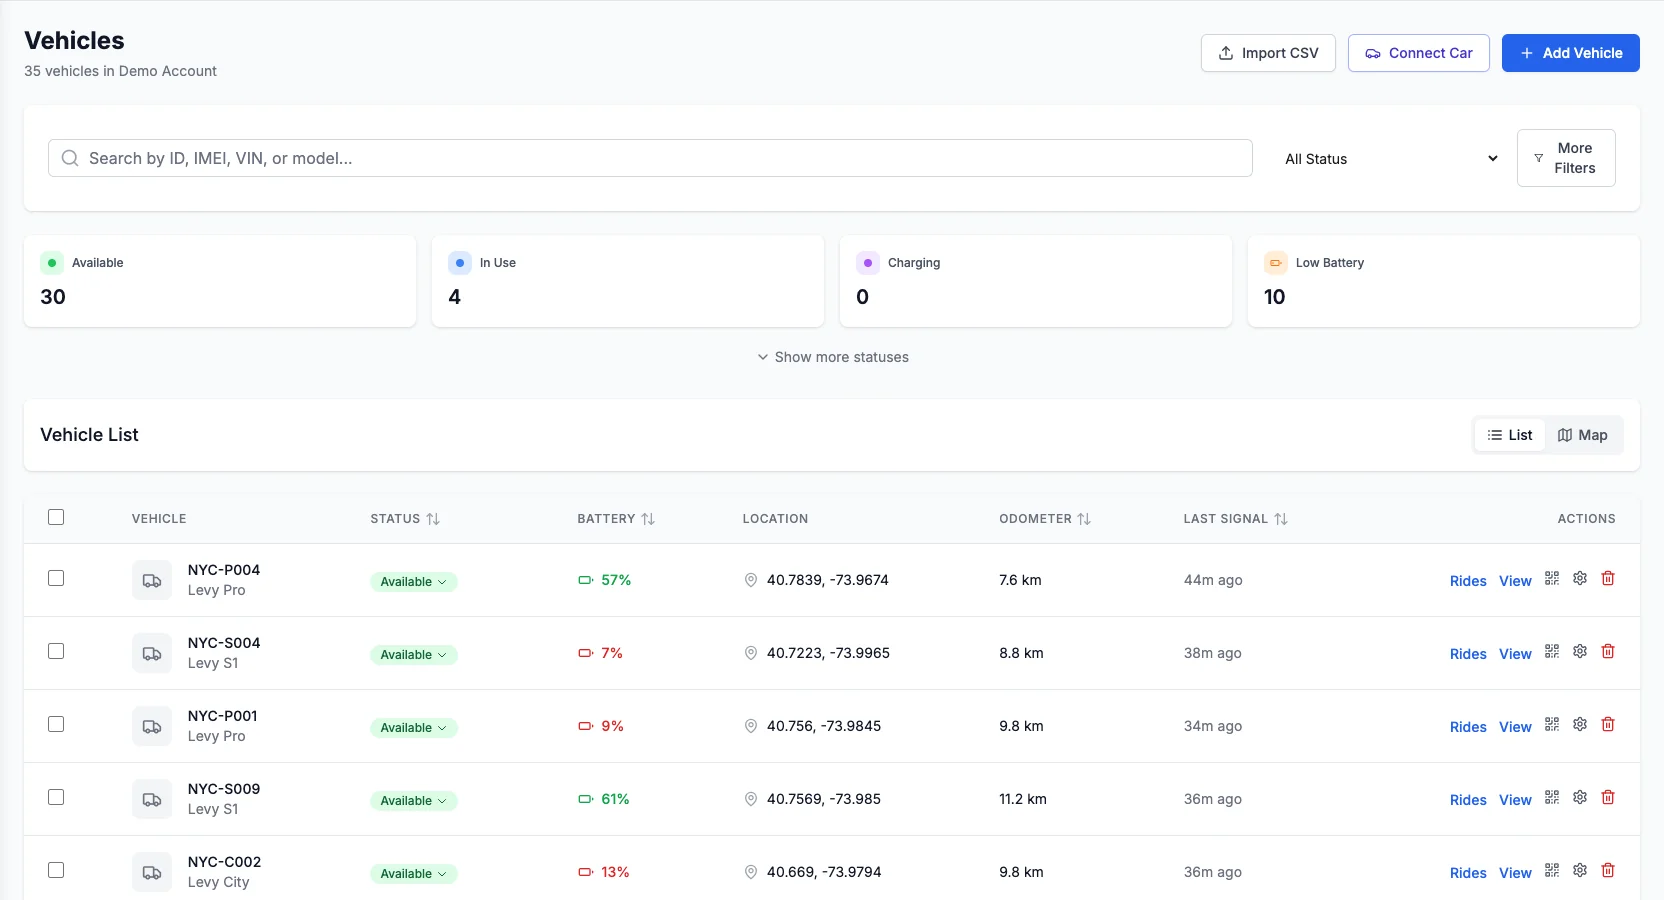Check the NYC-P004 row checkbox

(x=56, y=578)
